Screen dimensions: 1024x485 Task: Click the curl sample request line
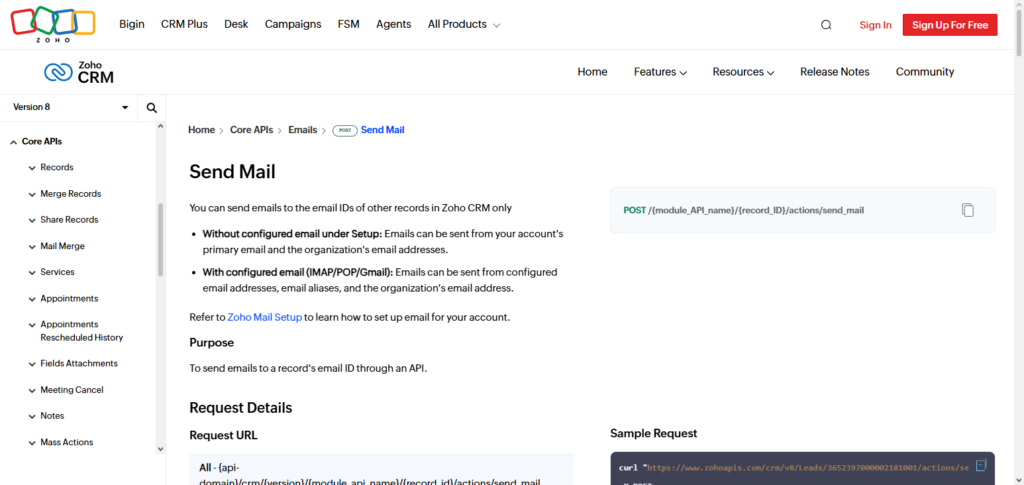794,468
